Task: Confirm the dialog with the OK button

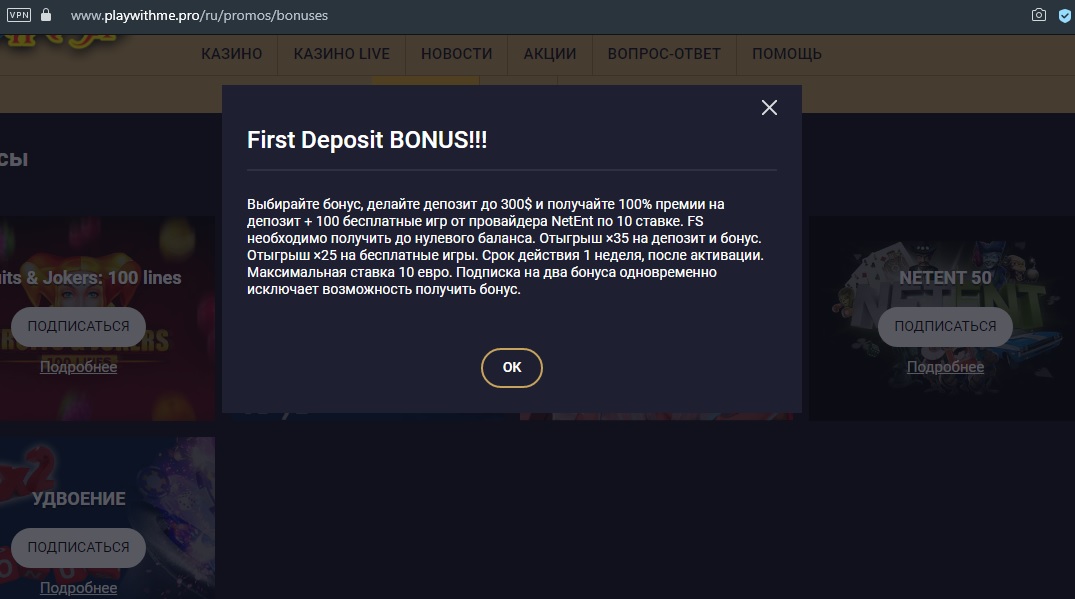Action: tap(511, 367)
